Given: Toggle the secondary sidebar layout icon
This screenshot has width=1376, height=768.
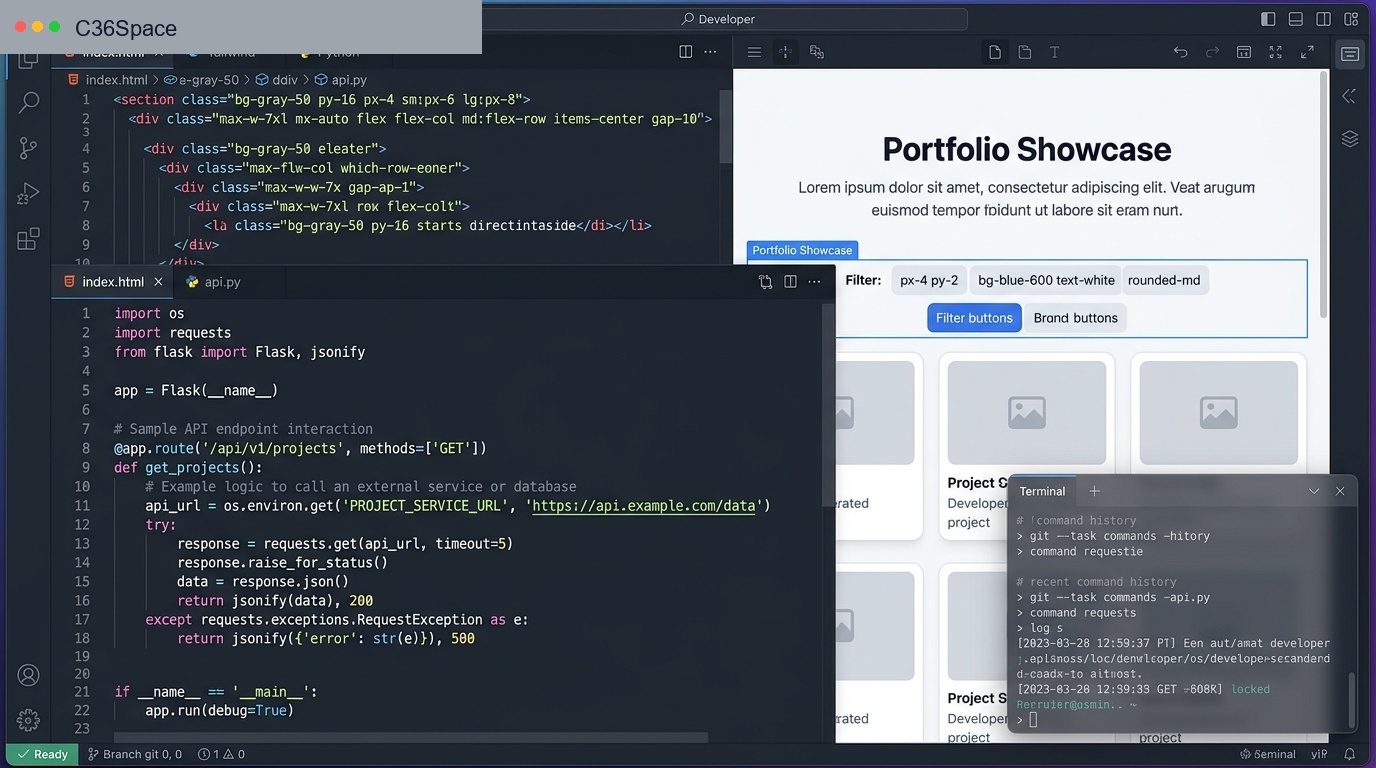Looking at the screenshot, I should (x=1323, y=19).
